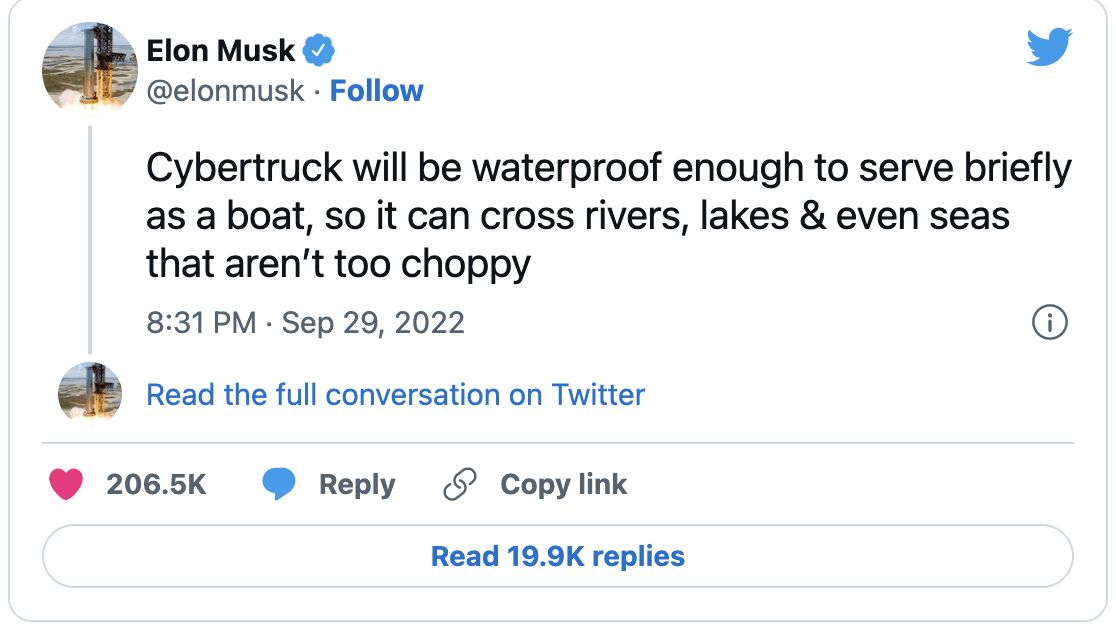Screen dimensions: 1116x628
Task: Click the 206.5K likes count
Action: click(x=156, y=485)
